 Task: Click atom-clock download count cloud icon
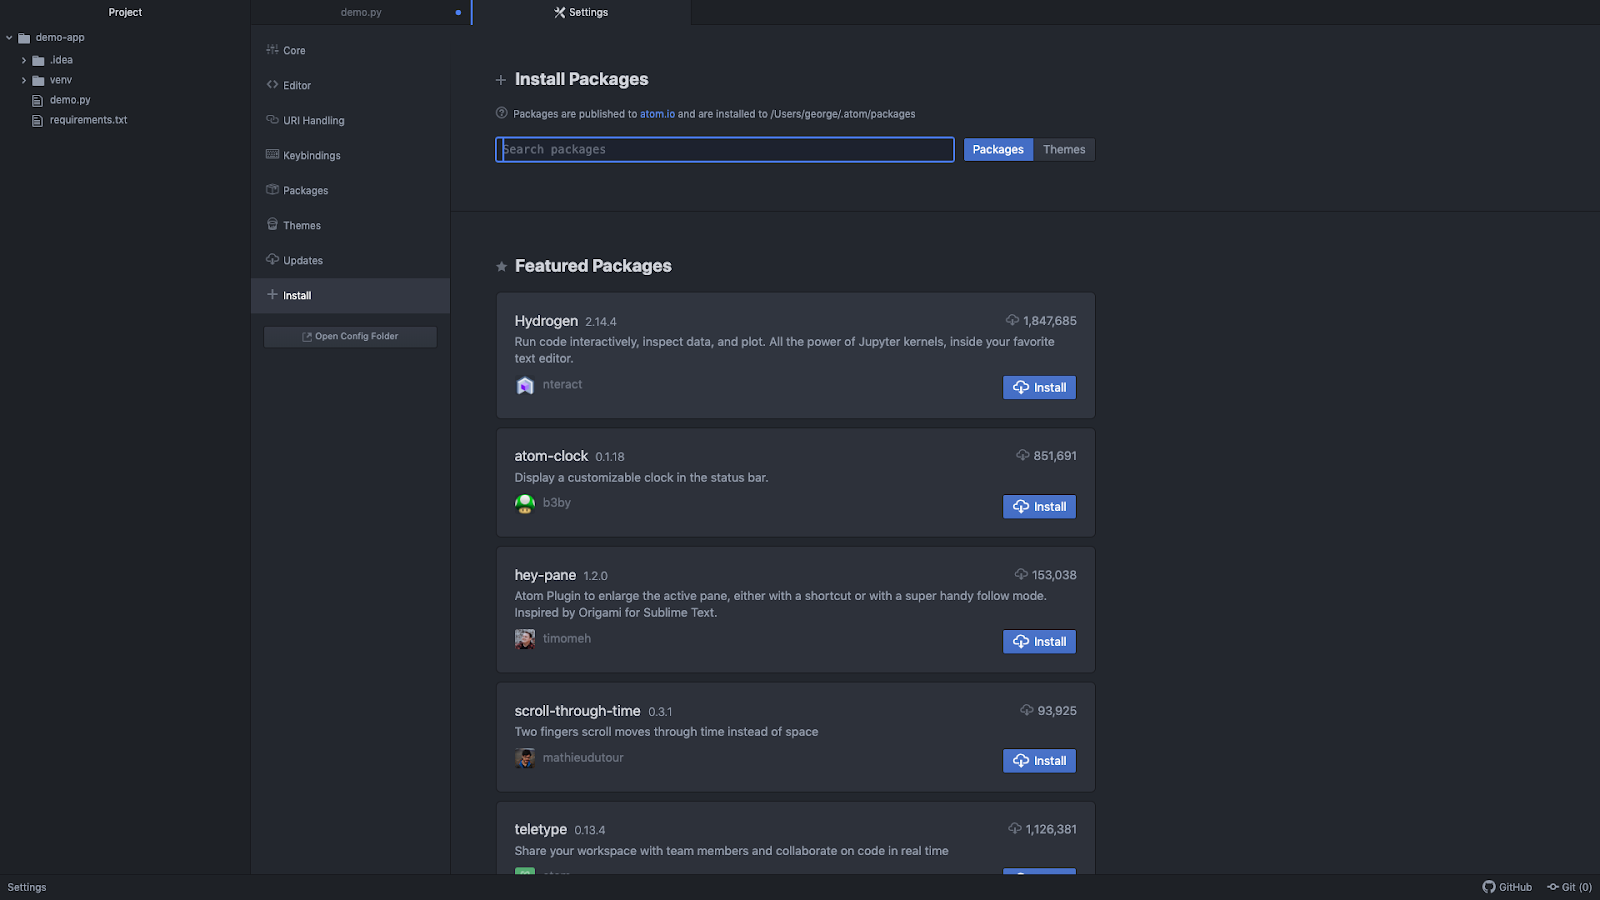click(1023, 455)
